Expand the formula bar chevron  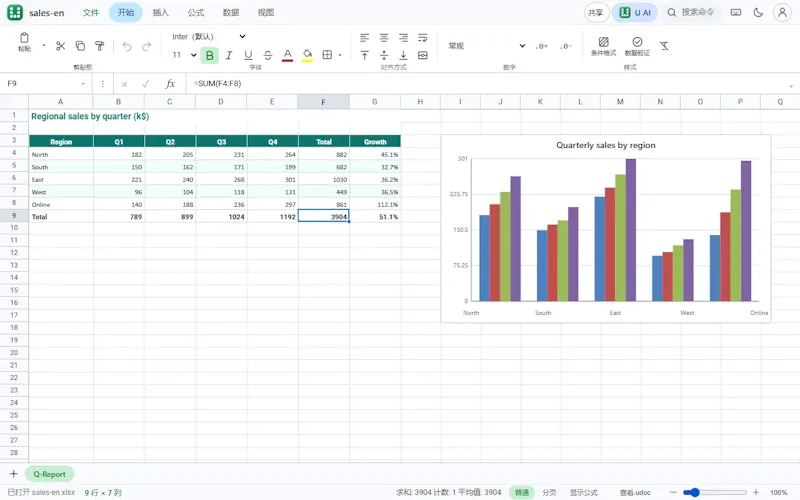pos(791,86)
